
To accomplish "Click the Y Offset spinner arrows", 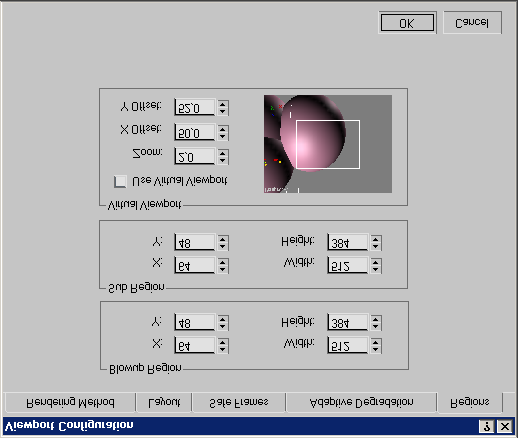I will [x=223, y=108].
